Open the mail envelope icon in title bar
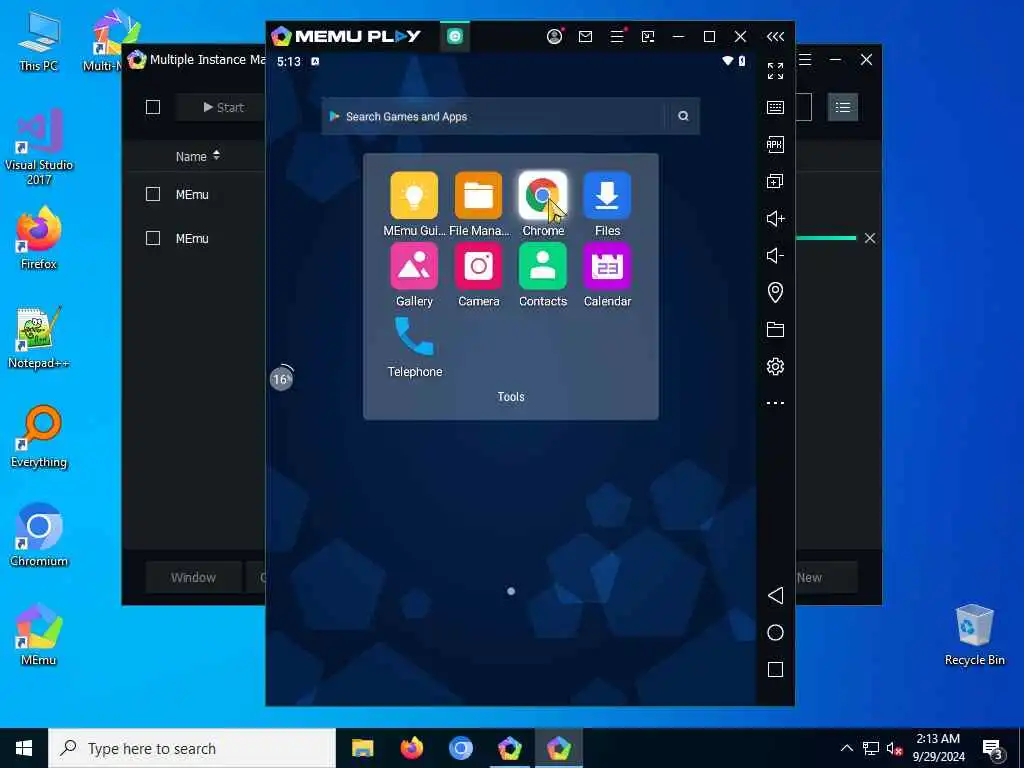The width and height of the screenshot is (1024, 768). 585,37
